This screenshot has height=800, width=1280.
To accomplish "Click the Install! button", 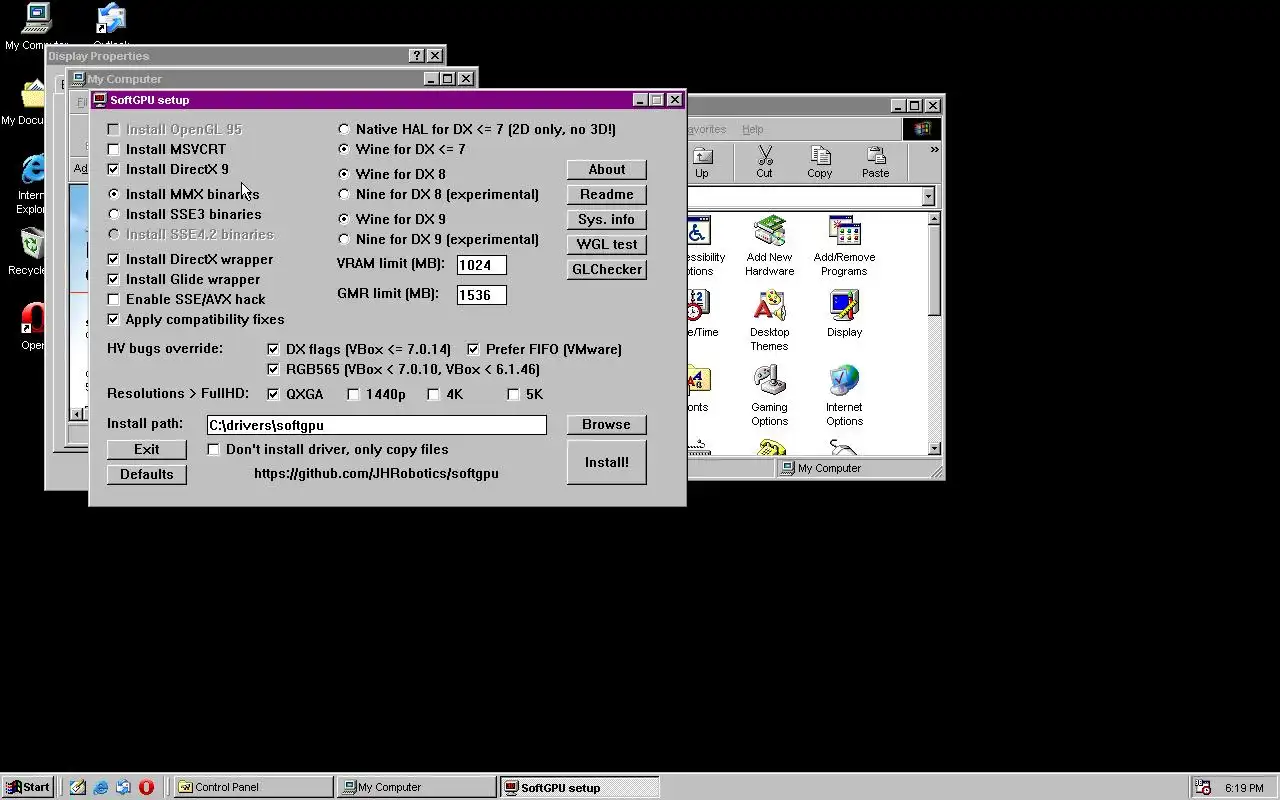I will pyautogui.click(x=607, y=462).
